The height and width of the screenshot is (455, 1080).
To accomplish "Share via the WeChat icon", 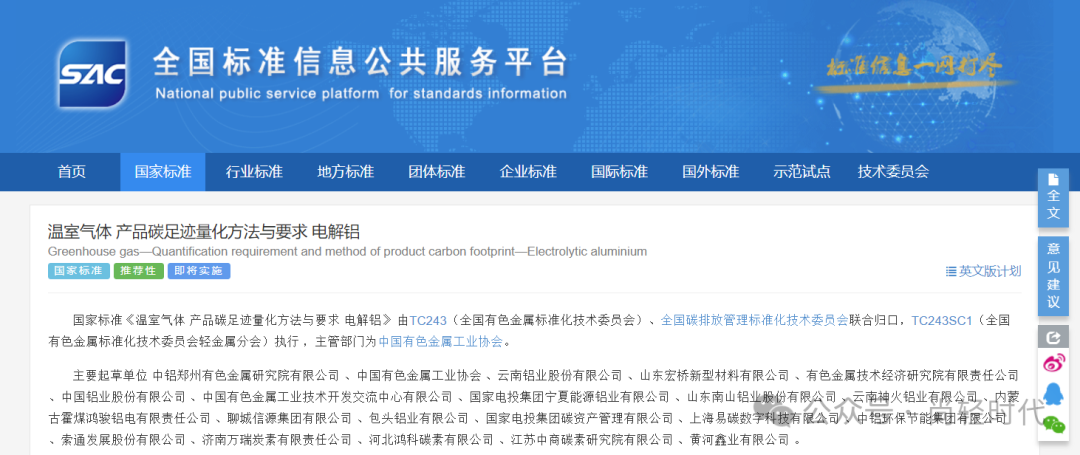I will pos(1053,425).
